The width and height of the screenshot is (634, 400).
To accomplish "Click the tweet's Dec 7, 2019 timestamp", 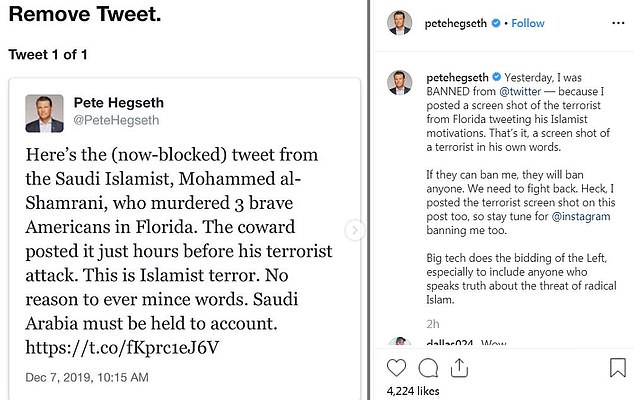I will point(85,378).
